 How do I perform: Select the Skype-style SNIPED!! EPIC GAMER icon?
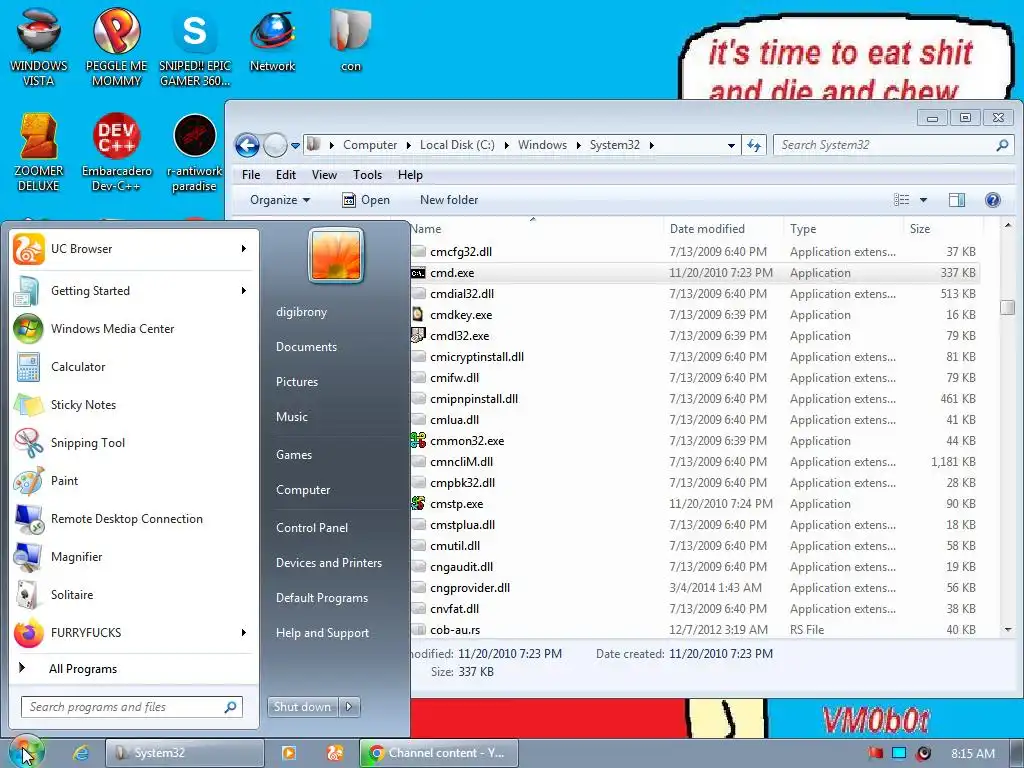pos(195,47)
